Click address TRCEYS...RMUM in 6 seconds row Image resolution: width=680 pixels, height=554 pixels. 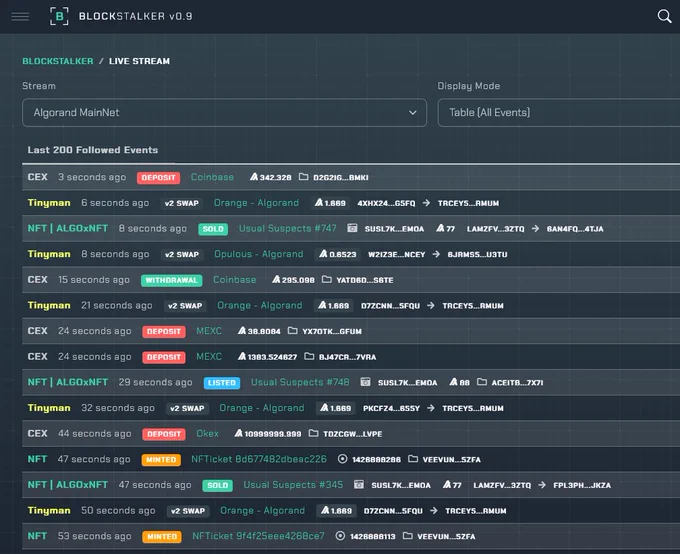(x=468, y=203)
